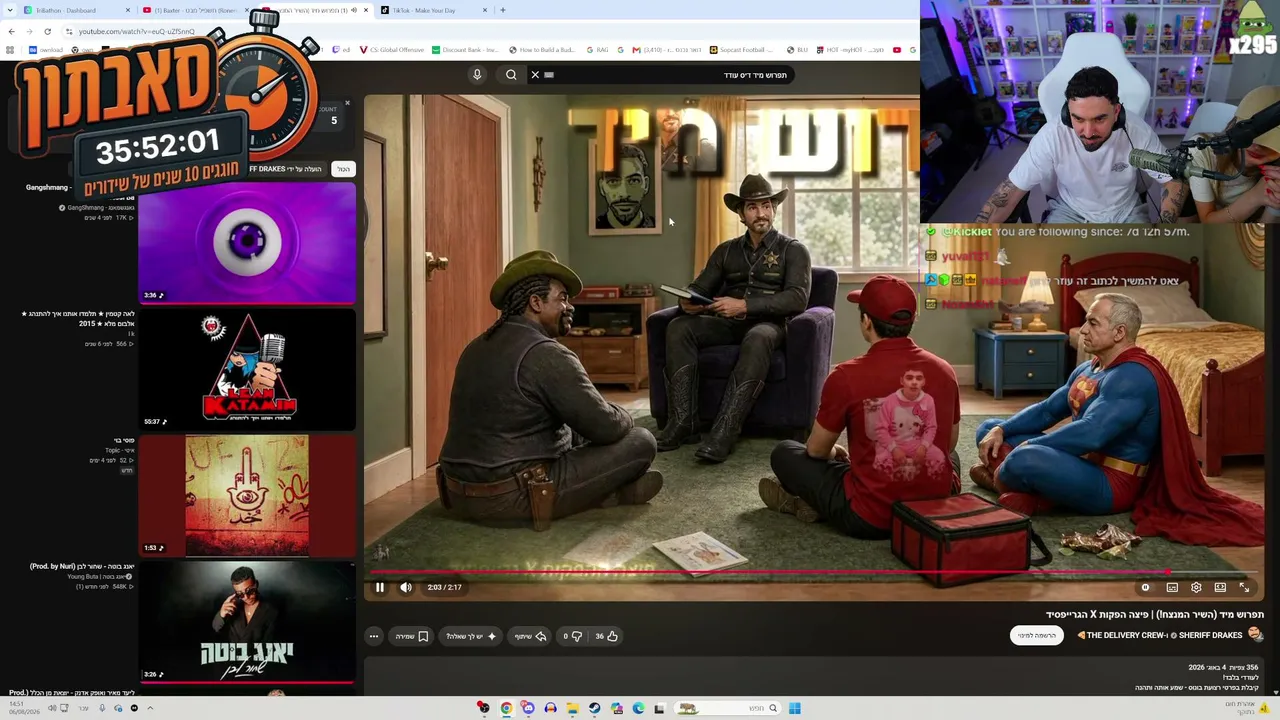
Task: Mute the video player volume
Action: coord(406,587)
